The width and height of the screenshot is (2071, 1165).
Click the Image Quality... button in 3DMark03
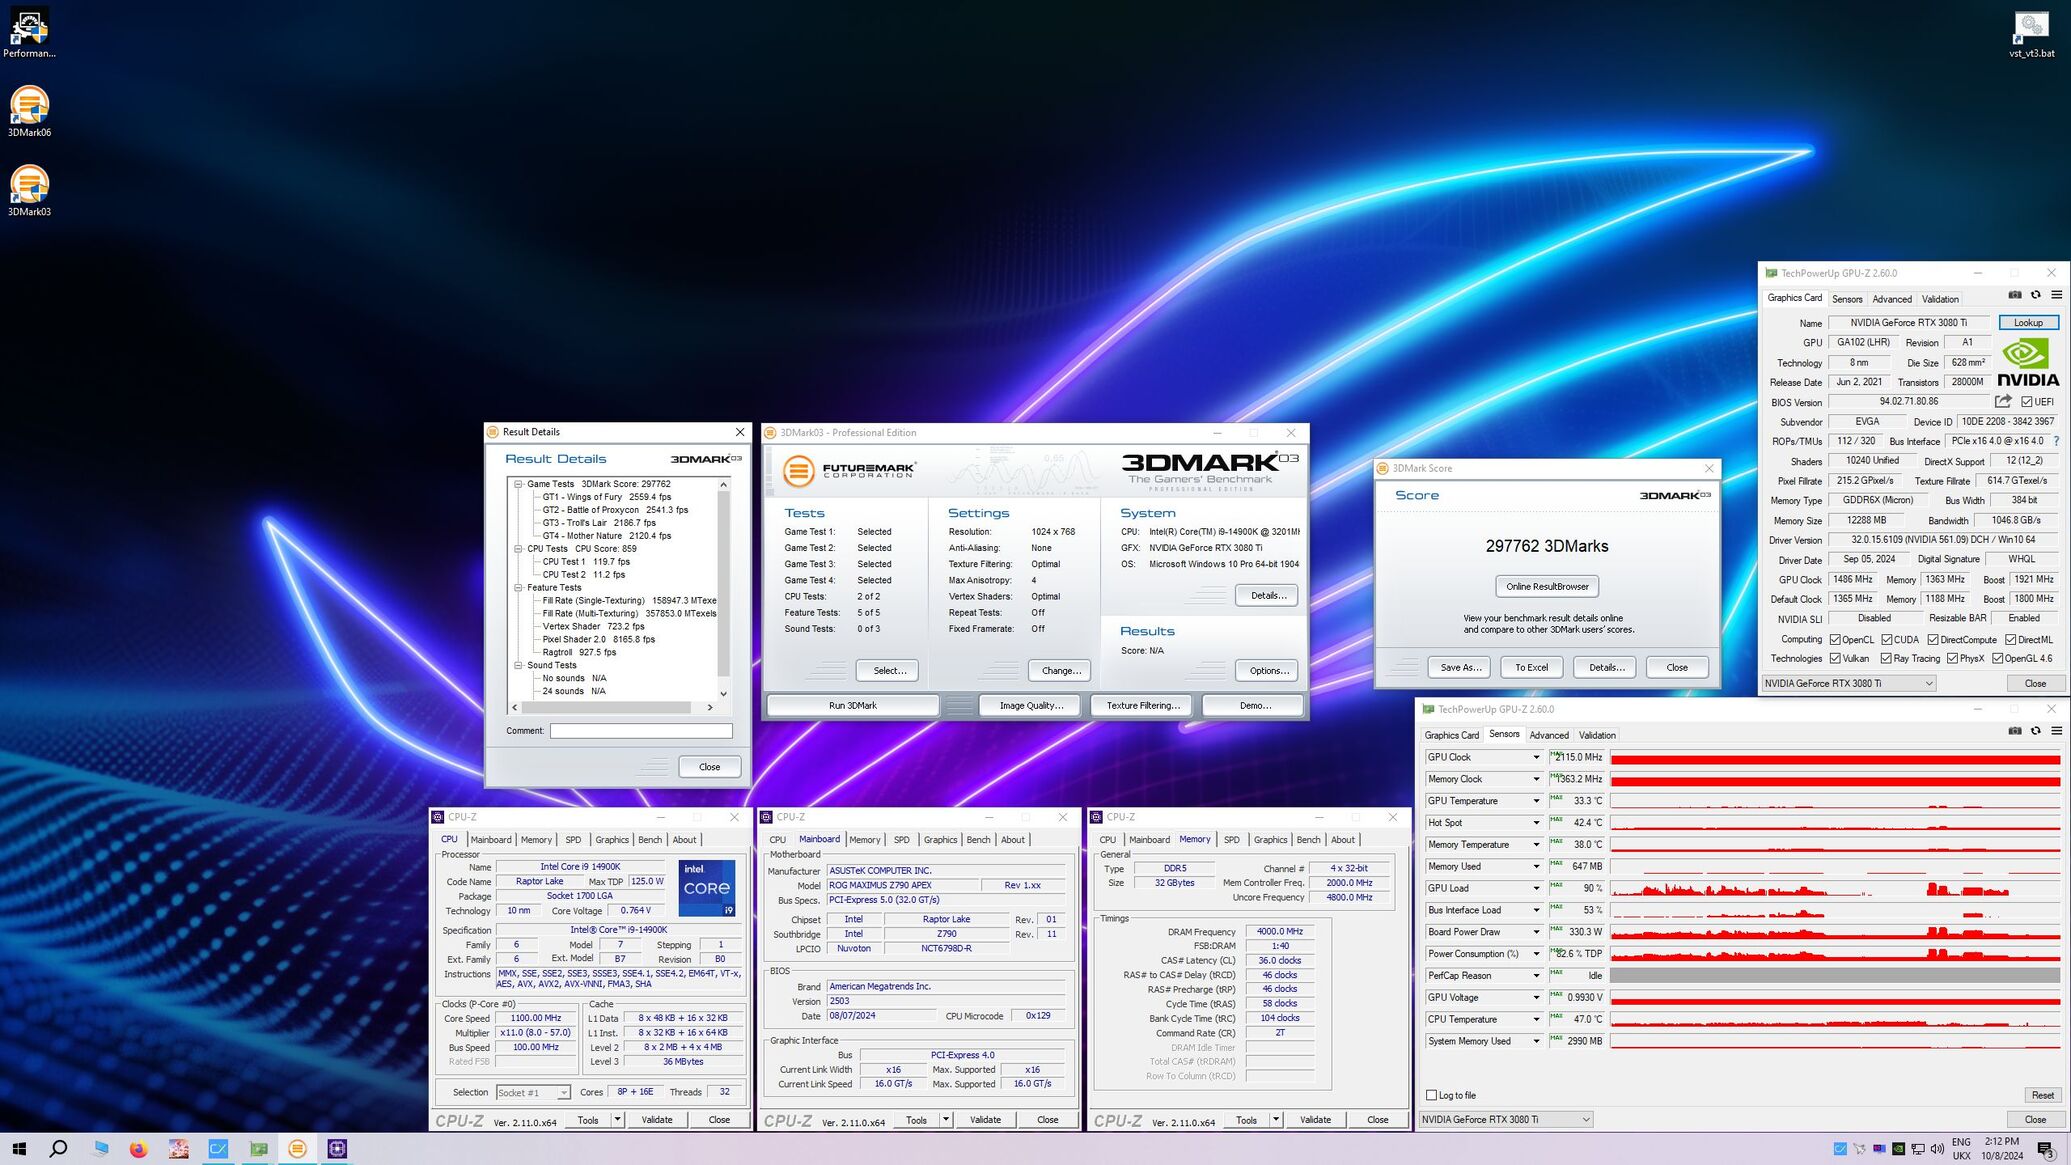click(1031, 705)
